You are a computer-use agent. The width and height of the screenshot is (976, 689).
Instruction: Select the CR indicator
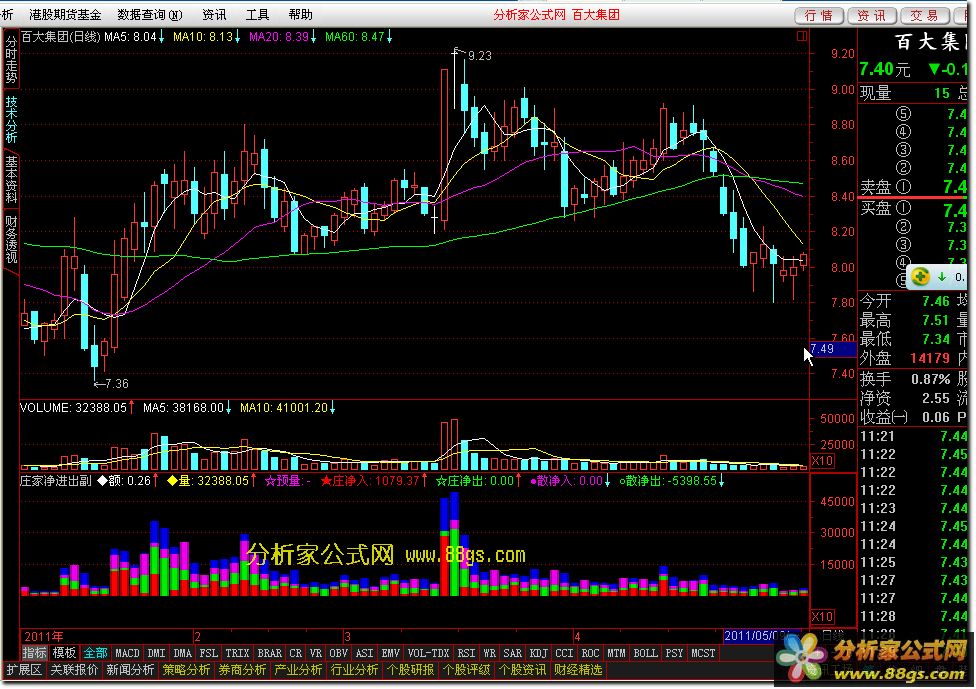[296, 653]
